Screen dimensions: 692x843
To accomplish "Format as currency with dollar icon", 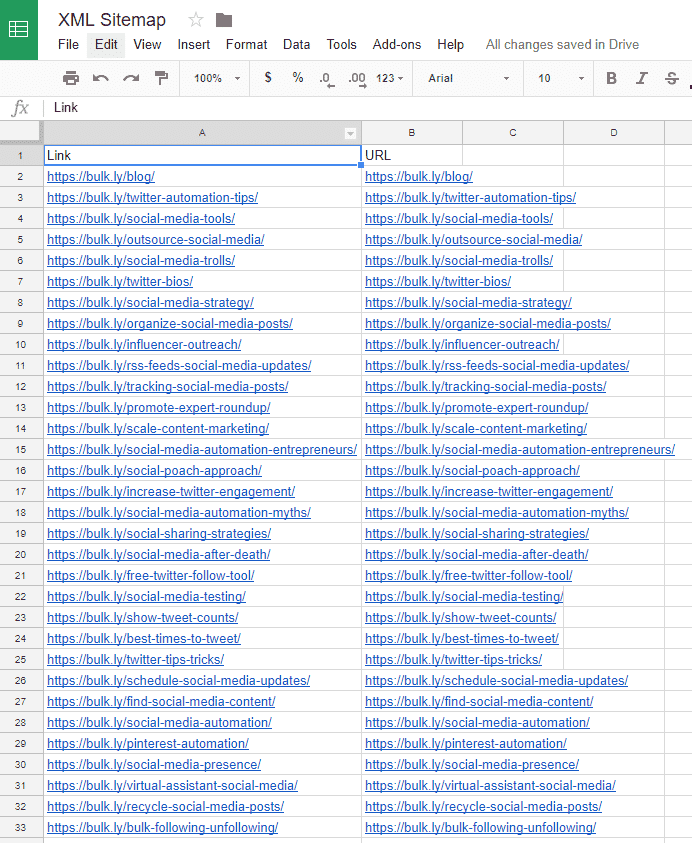I will pos(268,78).
